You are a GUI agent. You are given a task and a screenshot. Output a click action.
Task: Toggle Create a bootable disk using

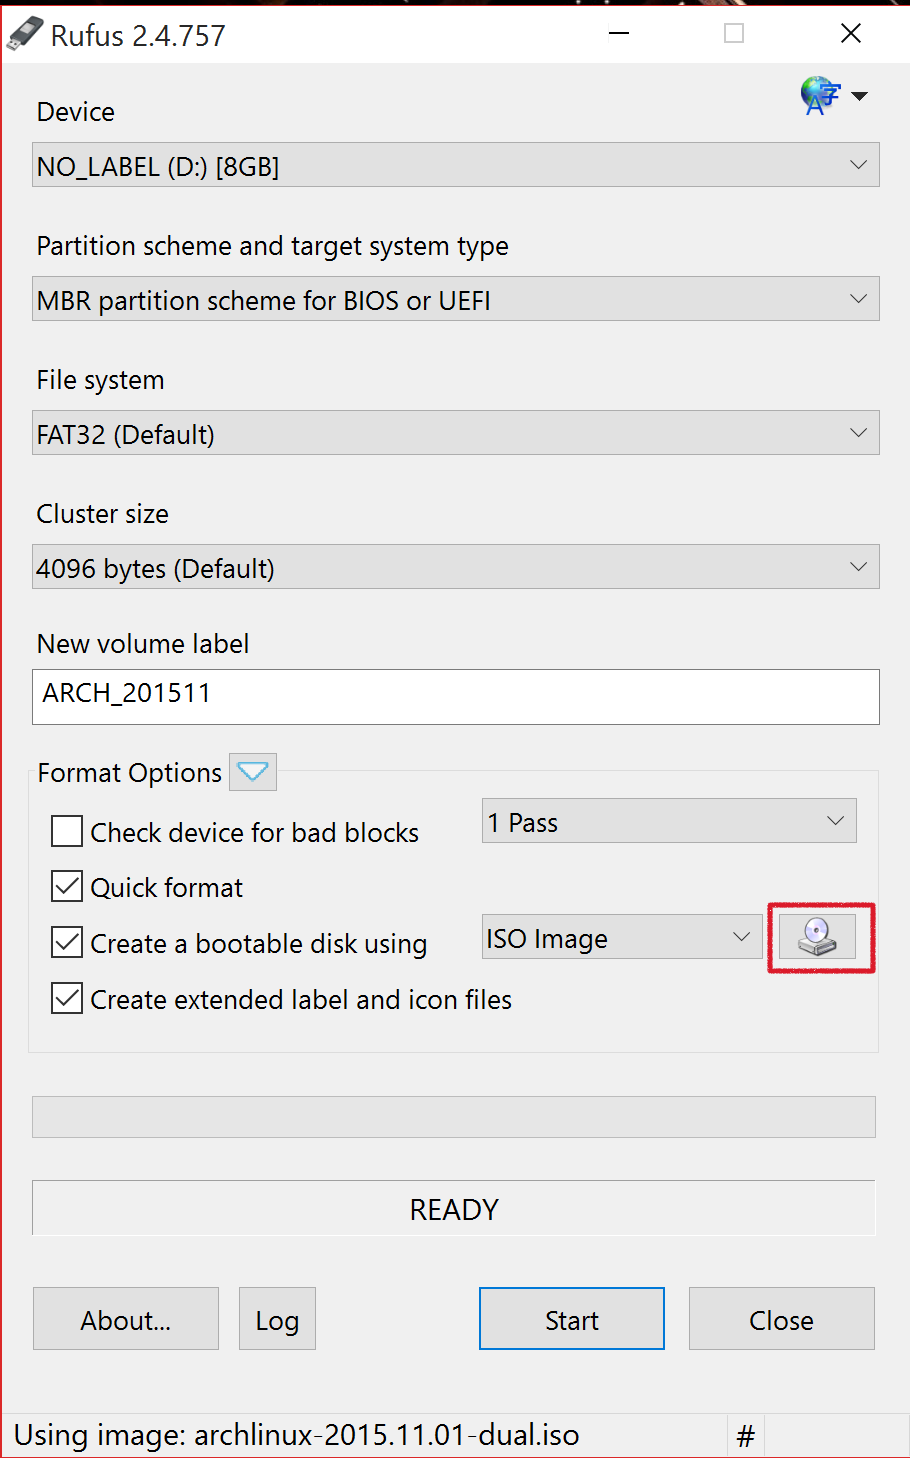point(67,942)
